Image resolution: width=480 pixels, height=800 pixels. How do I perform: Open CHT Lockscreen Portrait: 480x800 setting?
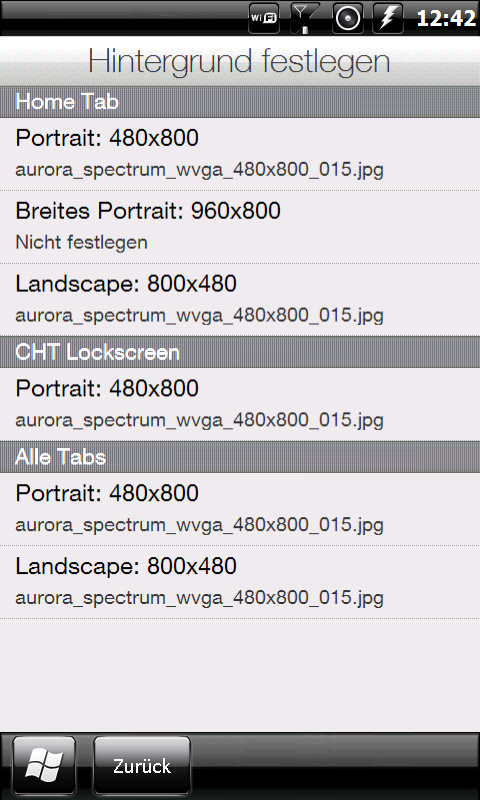point(240,405)
